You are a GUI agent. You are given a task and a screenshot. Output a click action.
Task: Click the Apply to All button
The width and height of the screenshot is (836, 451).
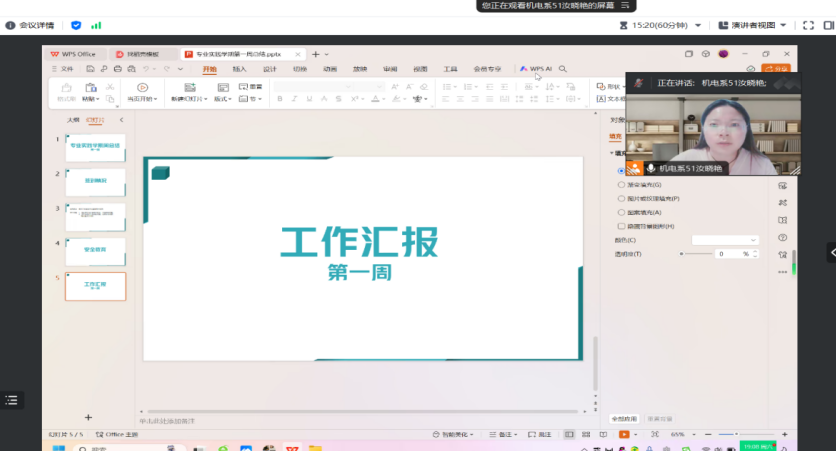click(625, 418)
